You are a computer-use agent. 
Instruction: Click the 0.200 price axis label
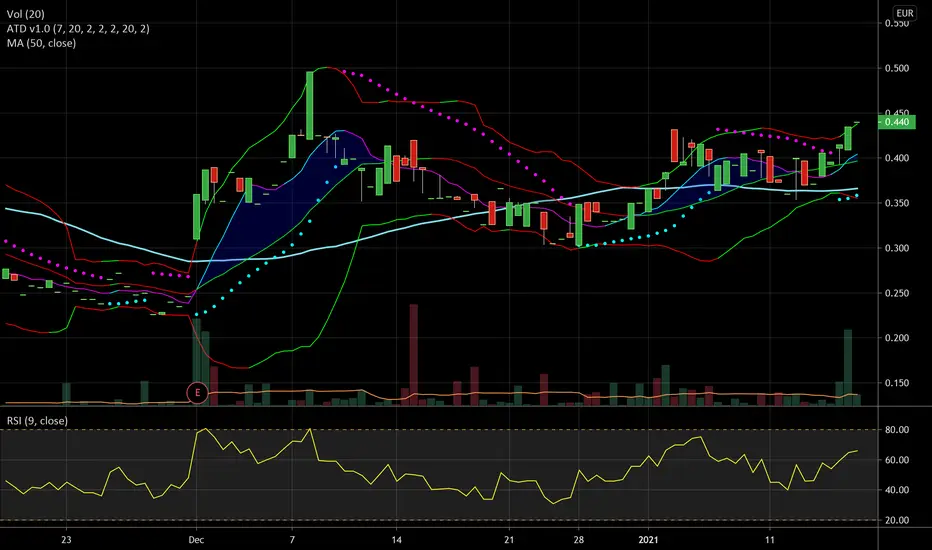[897, 338]
